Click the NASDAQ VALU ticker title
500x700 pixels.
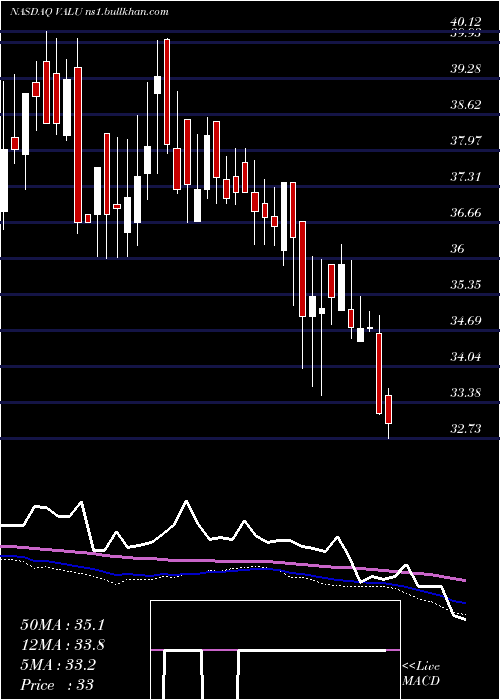coord(45,12)
